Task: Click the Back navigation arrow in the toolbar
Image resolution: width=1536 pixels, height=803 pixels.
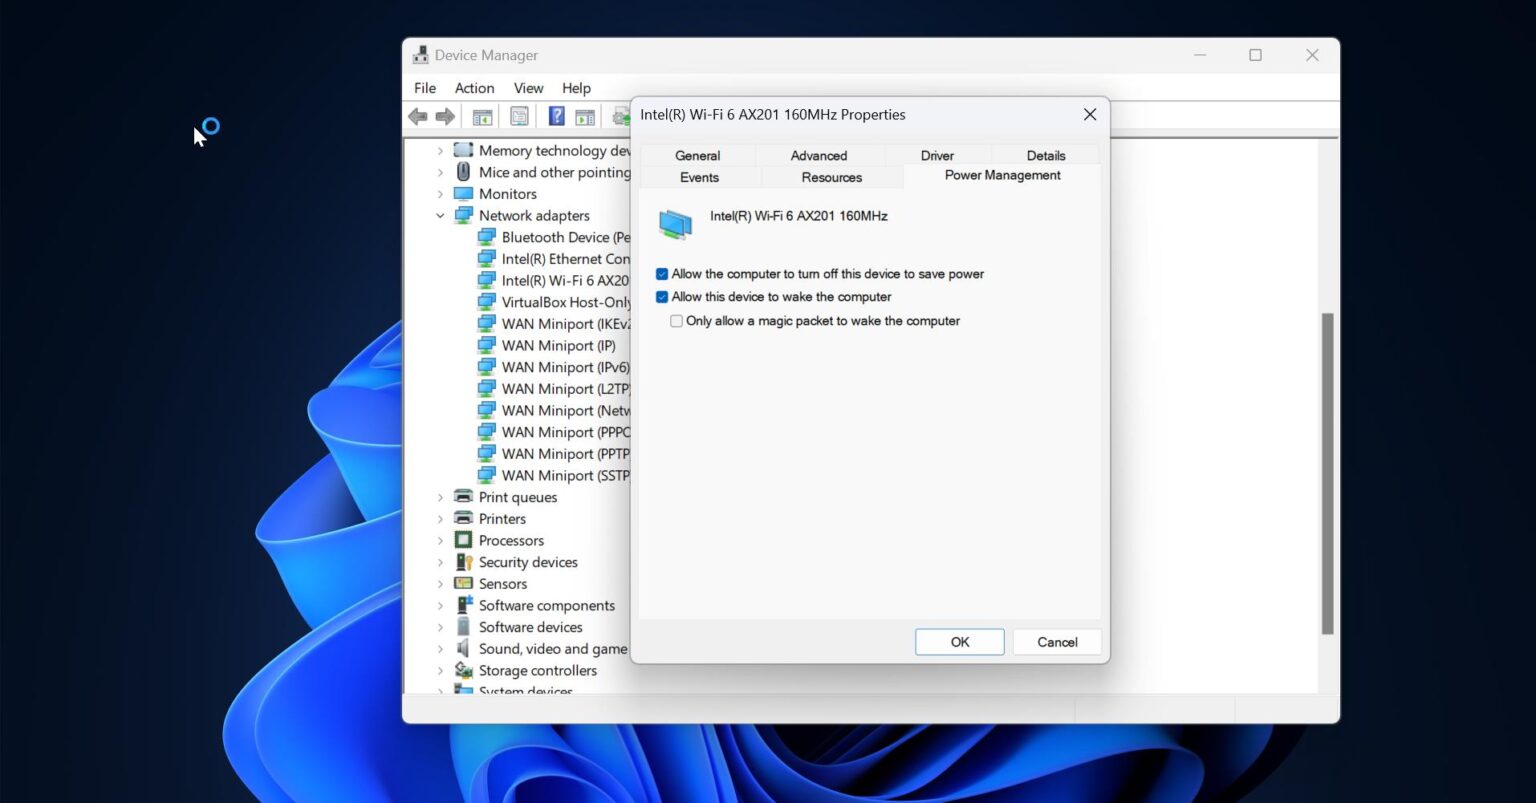Action: tap(417, 116)
